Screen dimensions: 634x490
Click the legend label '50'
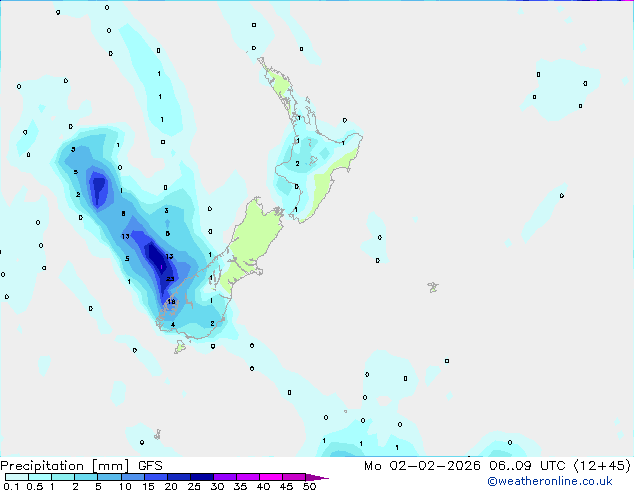click(309, 486)
